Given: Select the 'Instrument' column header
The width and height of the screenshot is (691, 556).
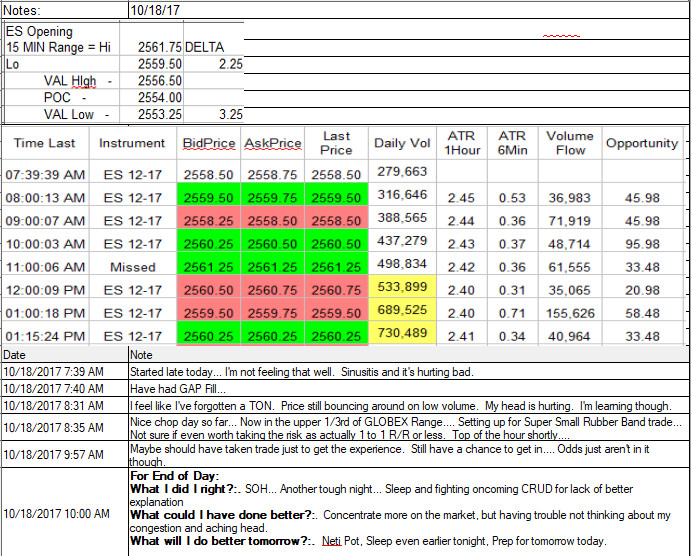Looking at the screenshot, I should (x=132, y=143).
